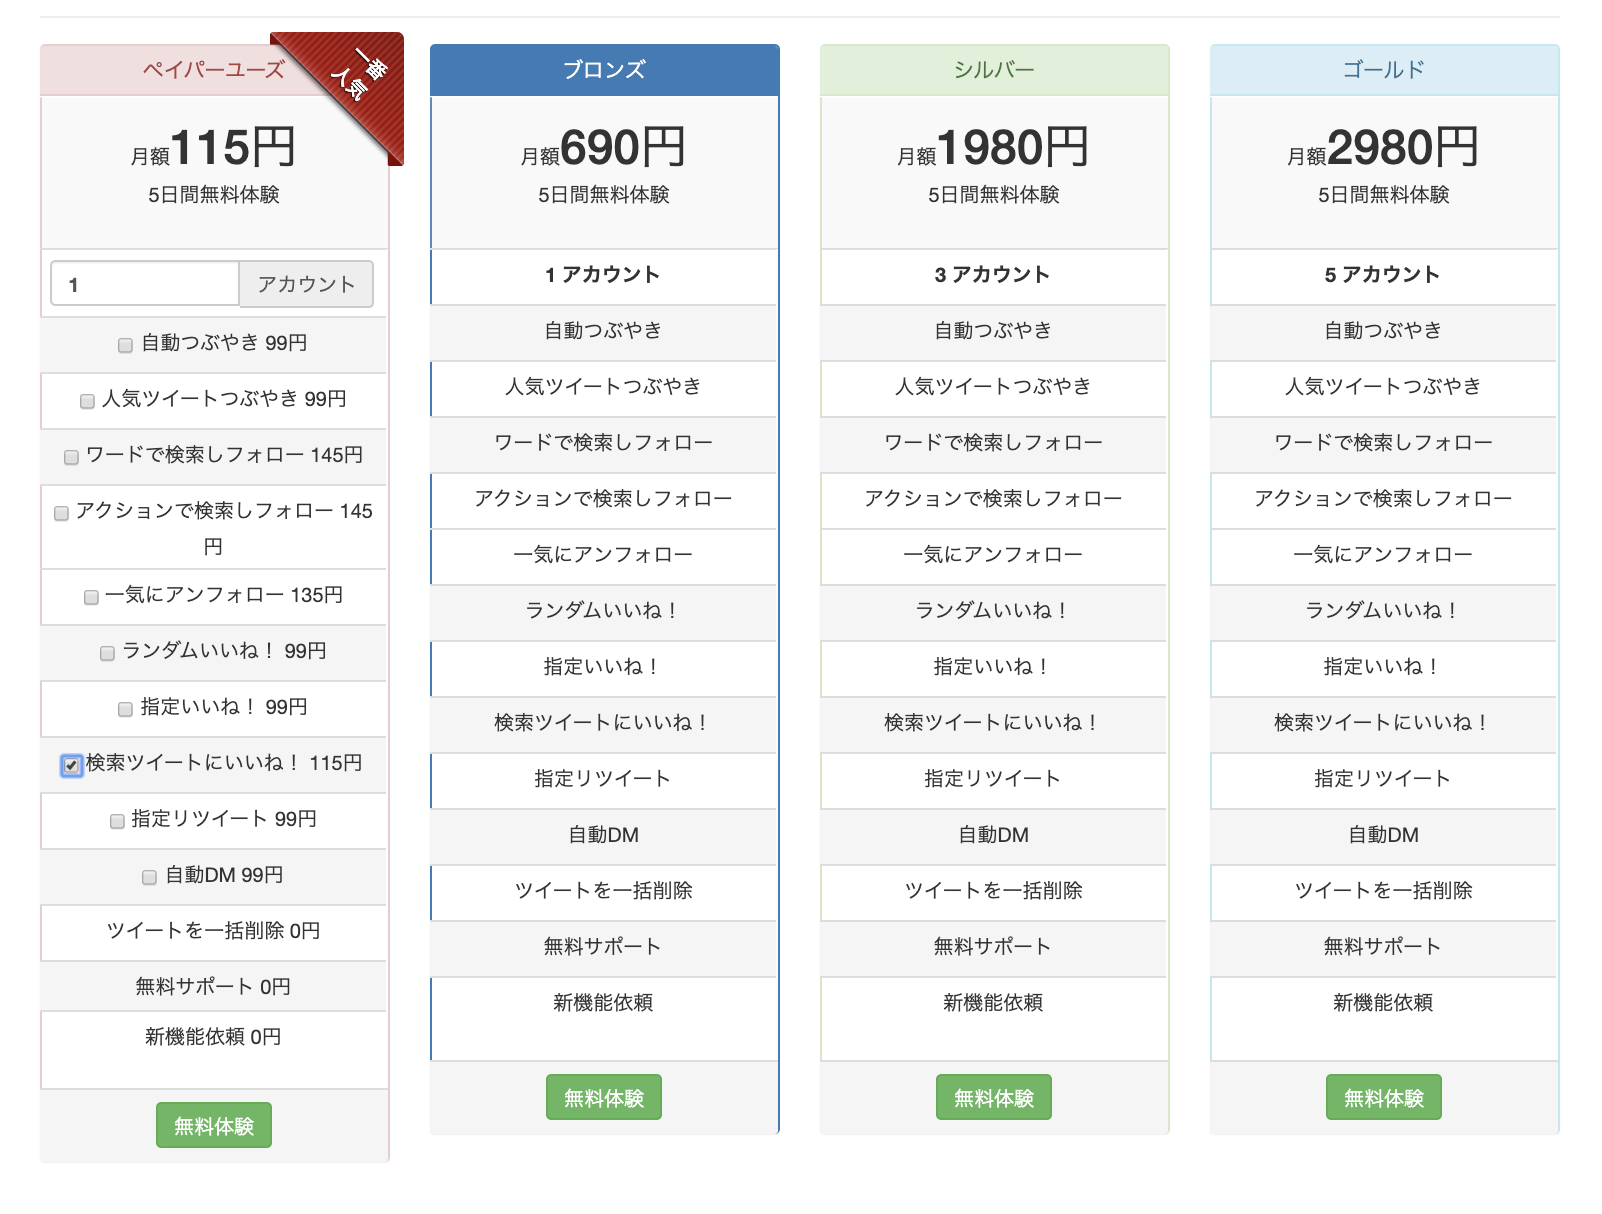Enable 人気ツイートつぶやき 99円 option
The width and height of the screenshot is (1602, 1214).
tap(87, 401)
